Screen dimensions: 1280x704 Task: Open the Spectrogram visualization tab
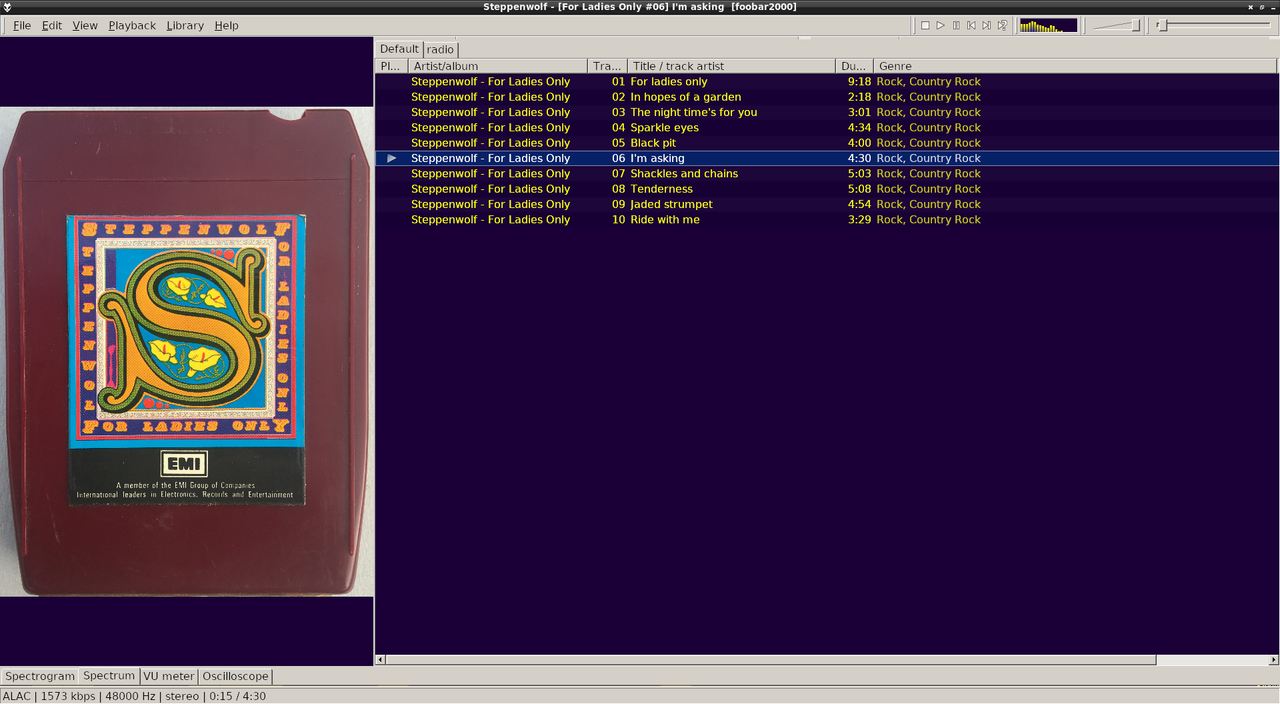click(40, 676)
